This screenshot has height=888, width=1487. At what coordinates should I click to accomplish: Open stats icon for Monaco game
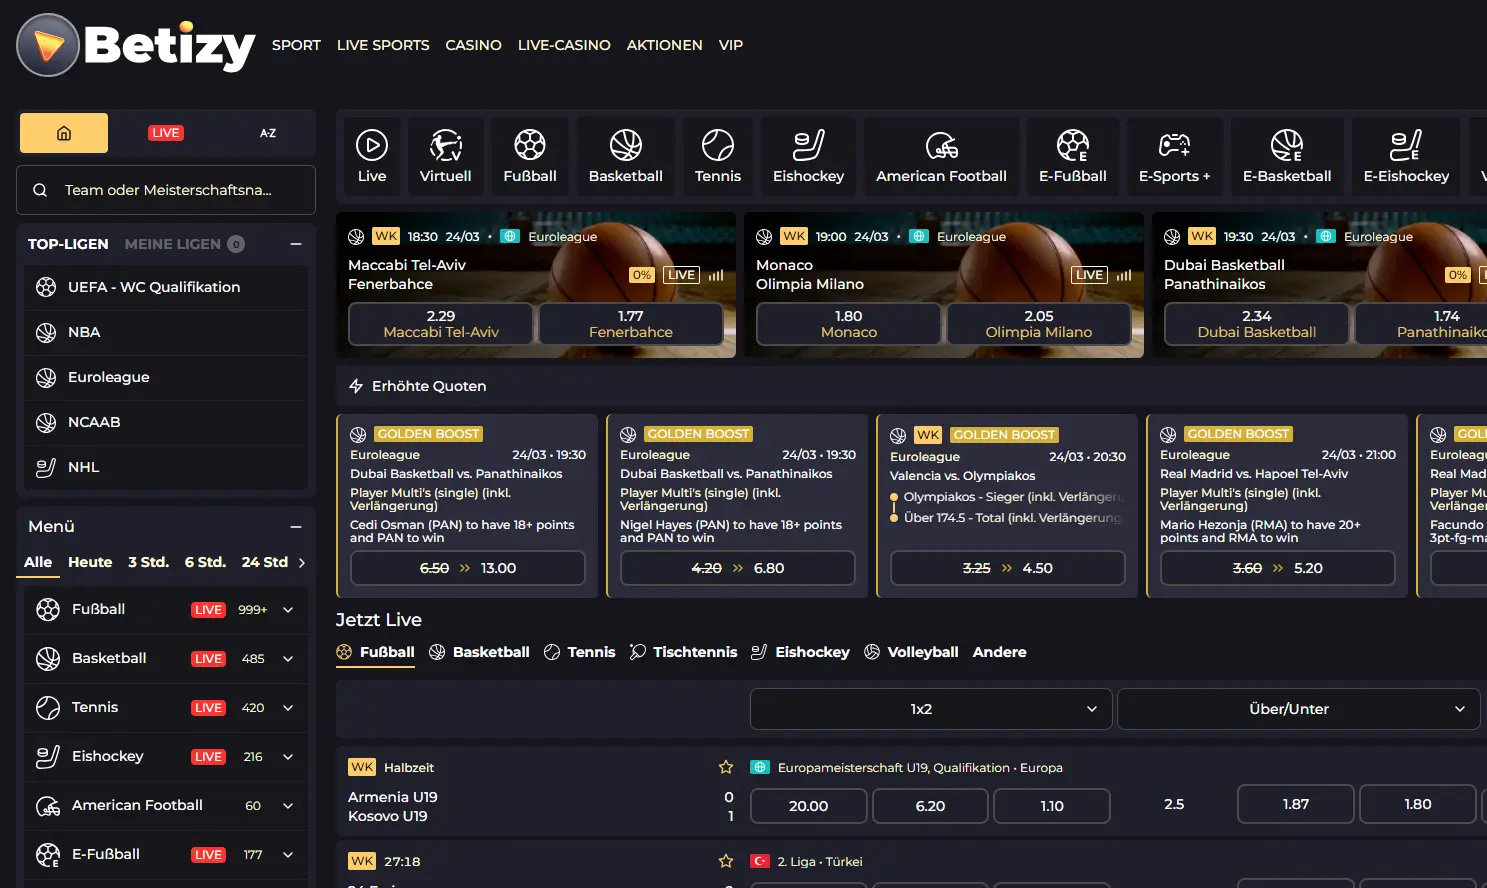[x=1124, y=275]
